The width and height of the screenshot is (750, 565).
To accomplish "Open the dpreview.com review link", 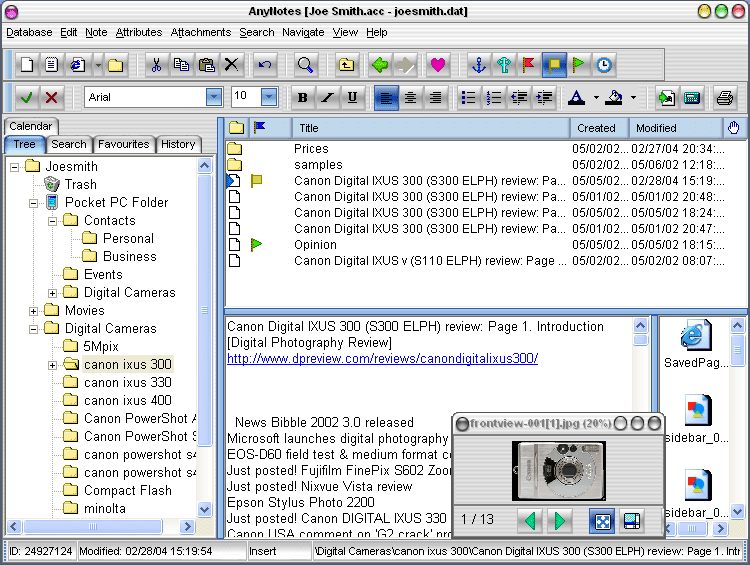I will point(382,358).
